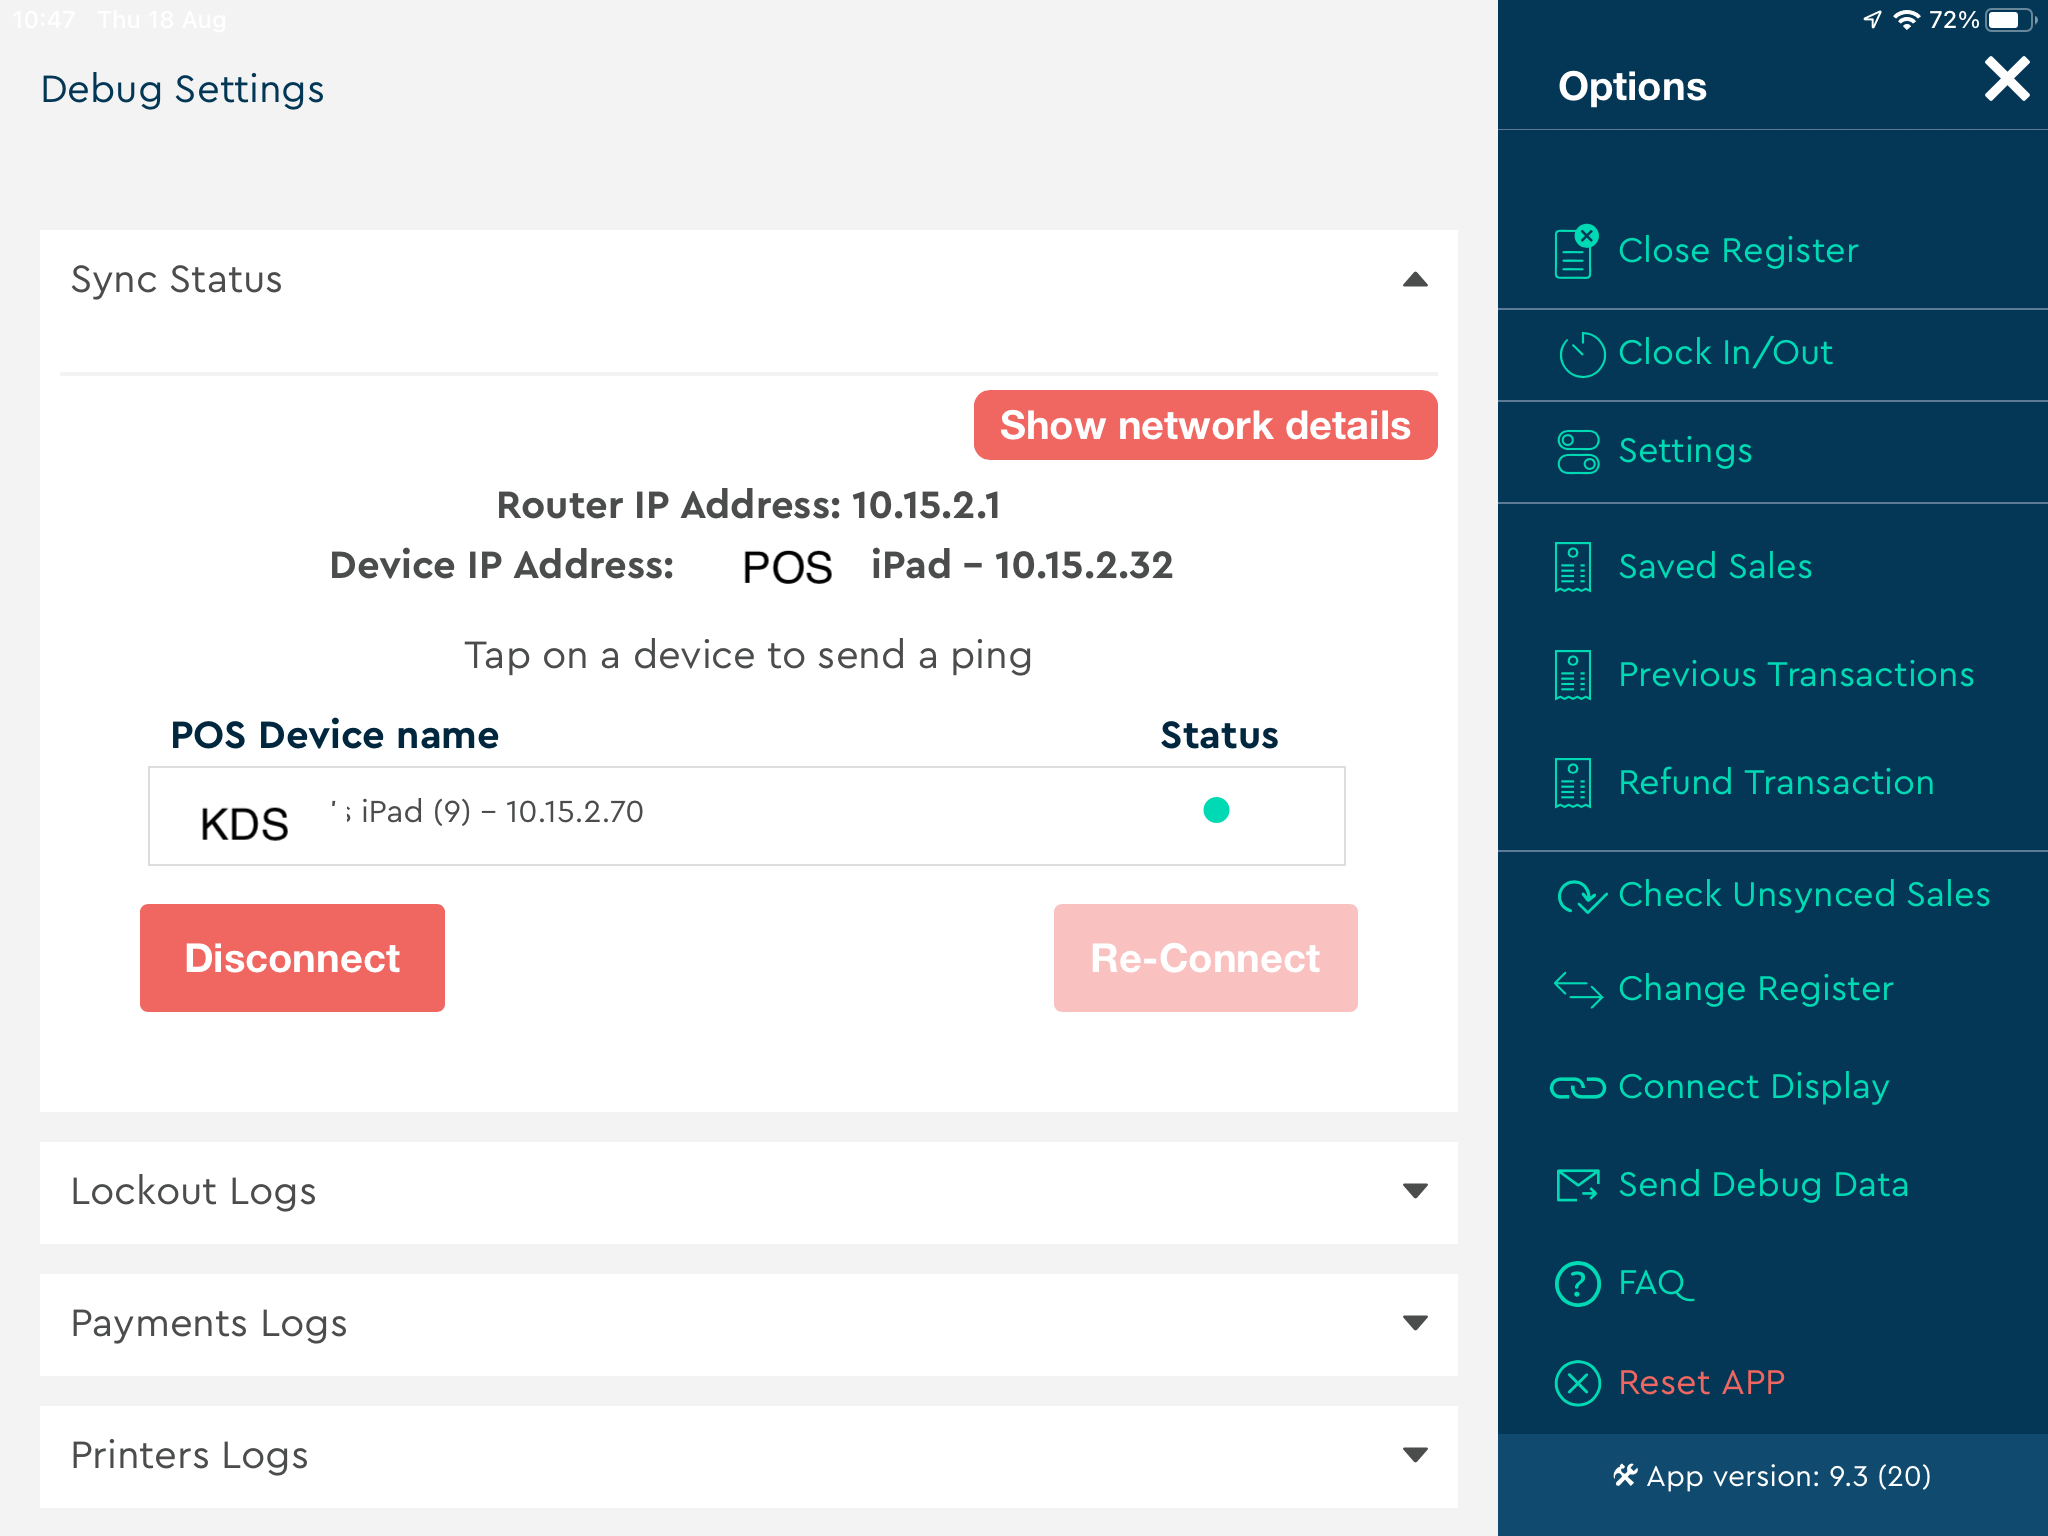Open Clock In/Out menu label

[1725, 352]
